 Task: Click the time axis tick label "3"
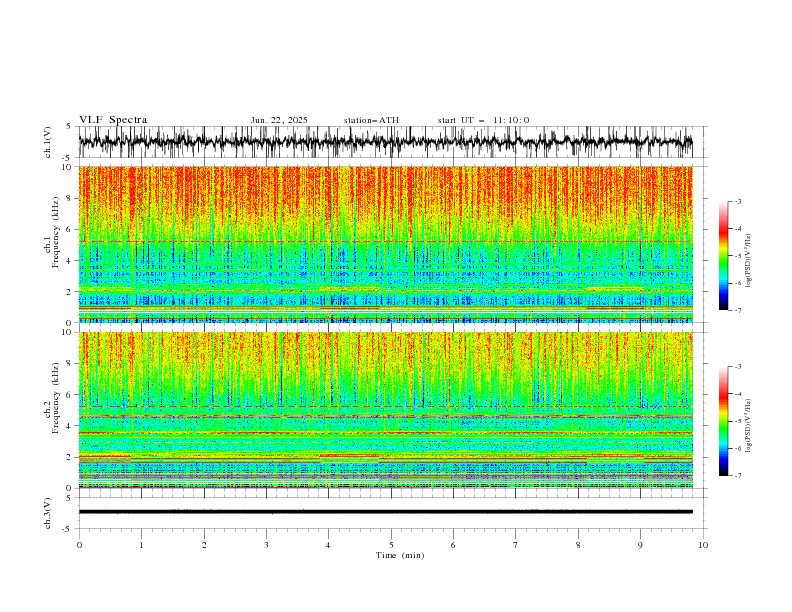point(266,545)
